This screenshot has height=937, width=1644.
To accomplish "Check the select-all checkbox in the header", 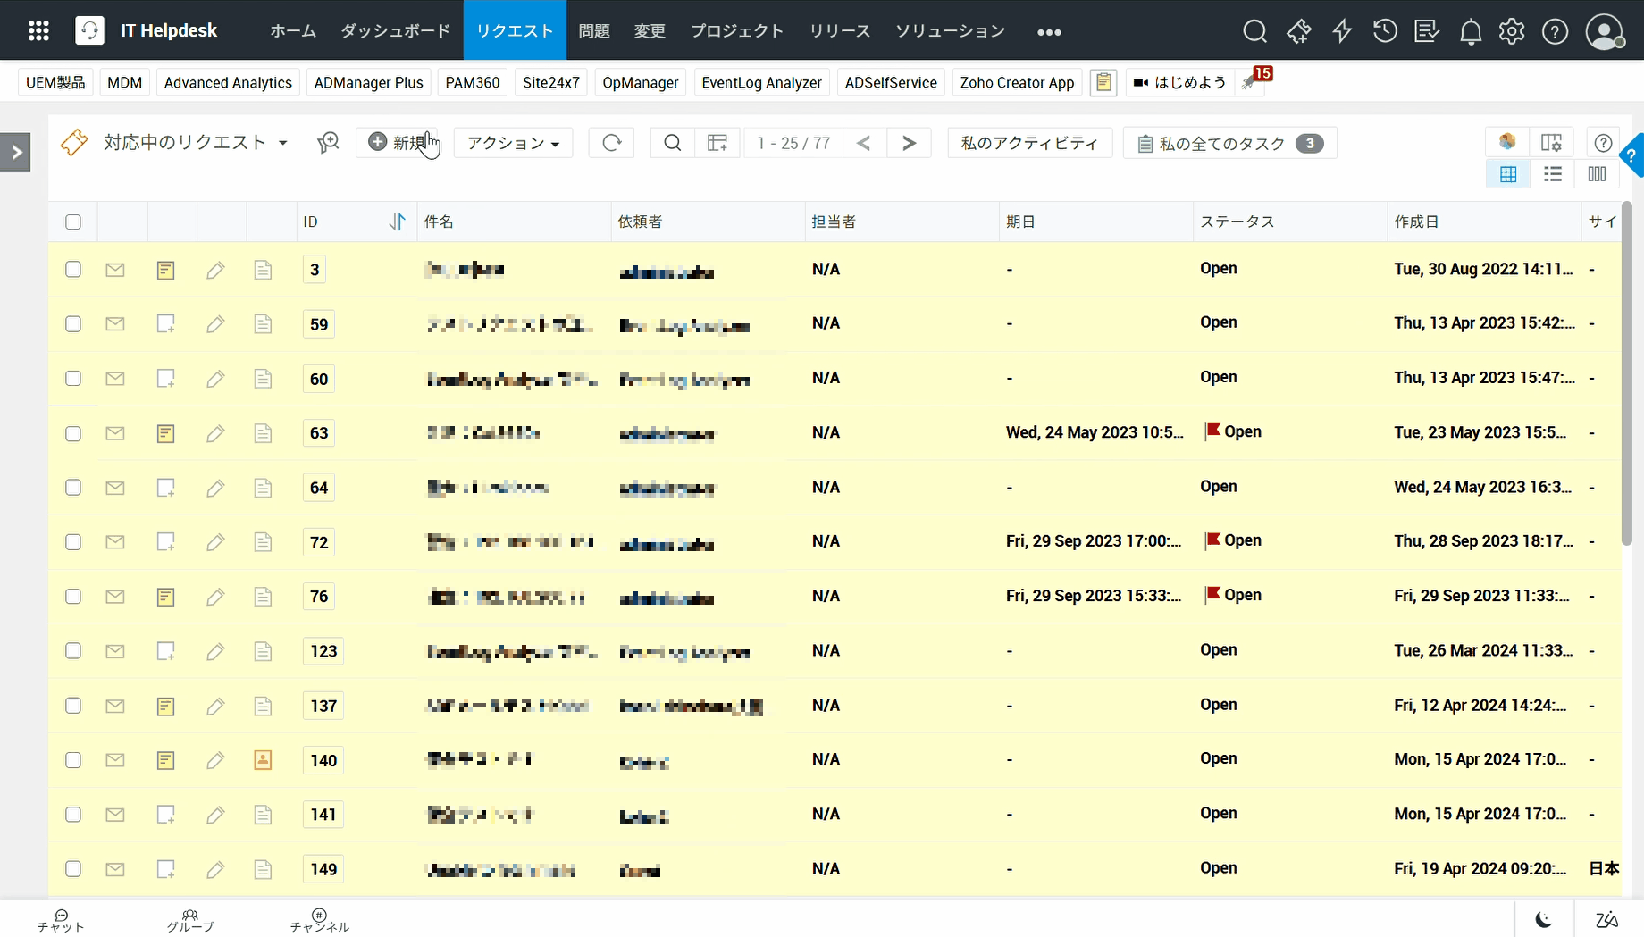I will (73, 222).
